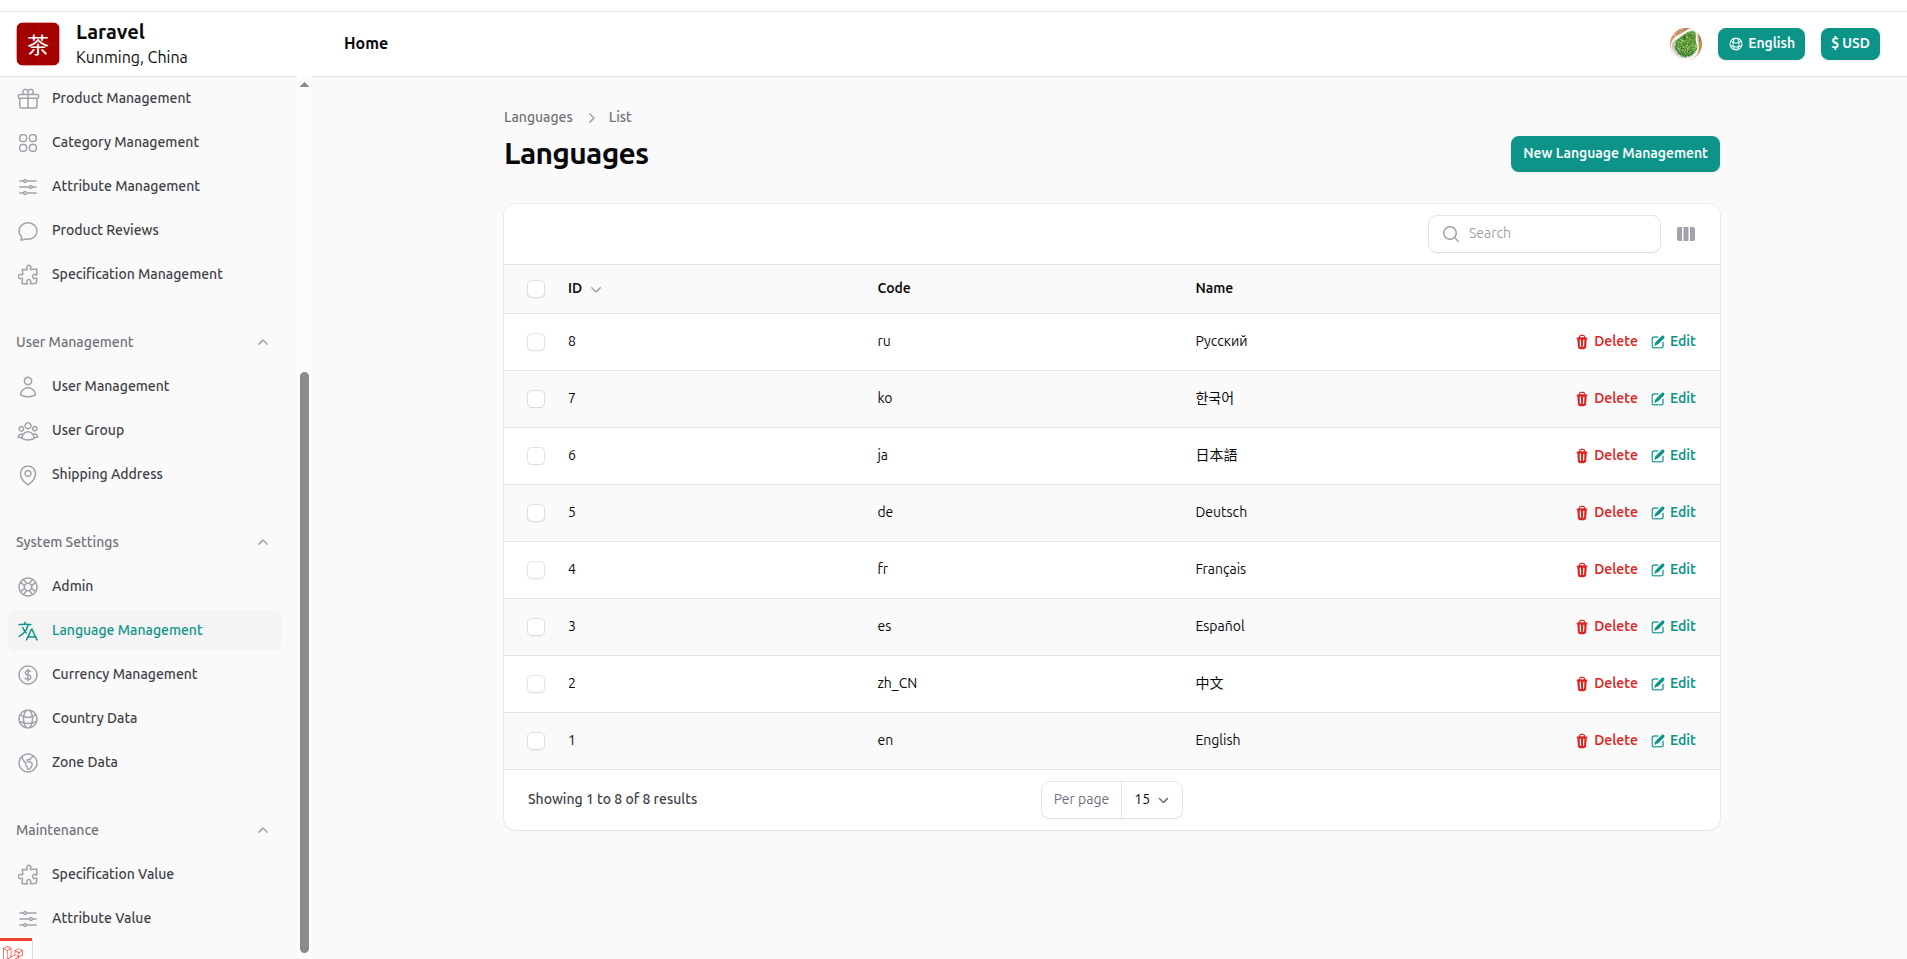The height and width of the screenshot is (959, 1907).
Task: Click the Country Data globe icon
Action: click(x=28, y=719)
